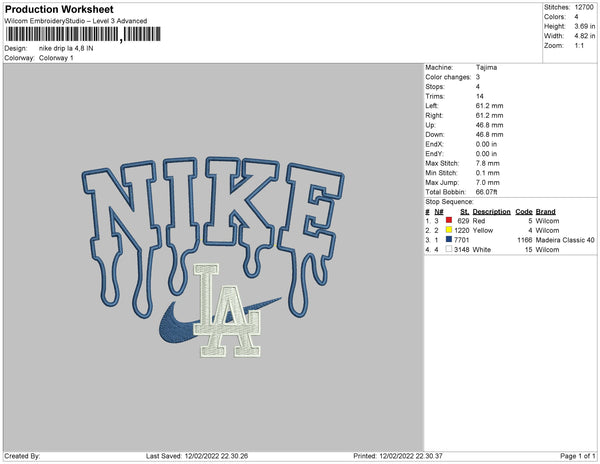
Task: Click stitch count '1220' in stop sequence
Action: (x=461, y=230)
